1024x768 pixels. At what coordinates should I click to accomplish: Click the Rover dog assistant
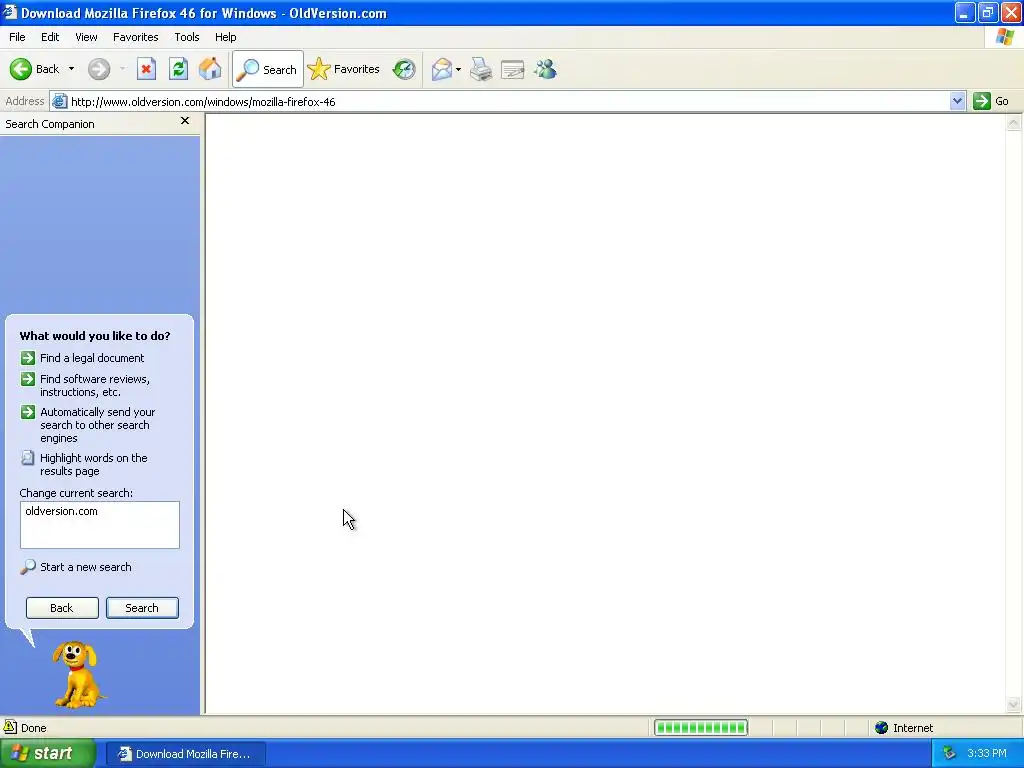[77, 675]
